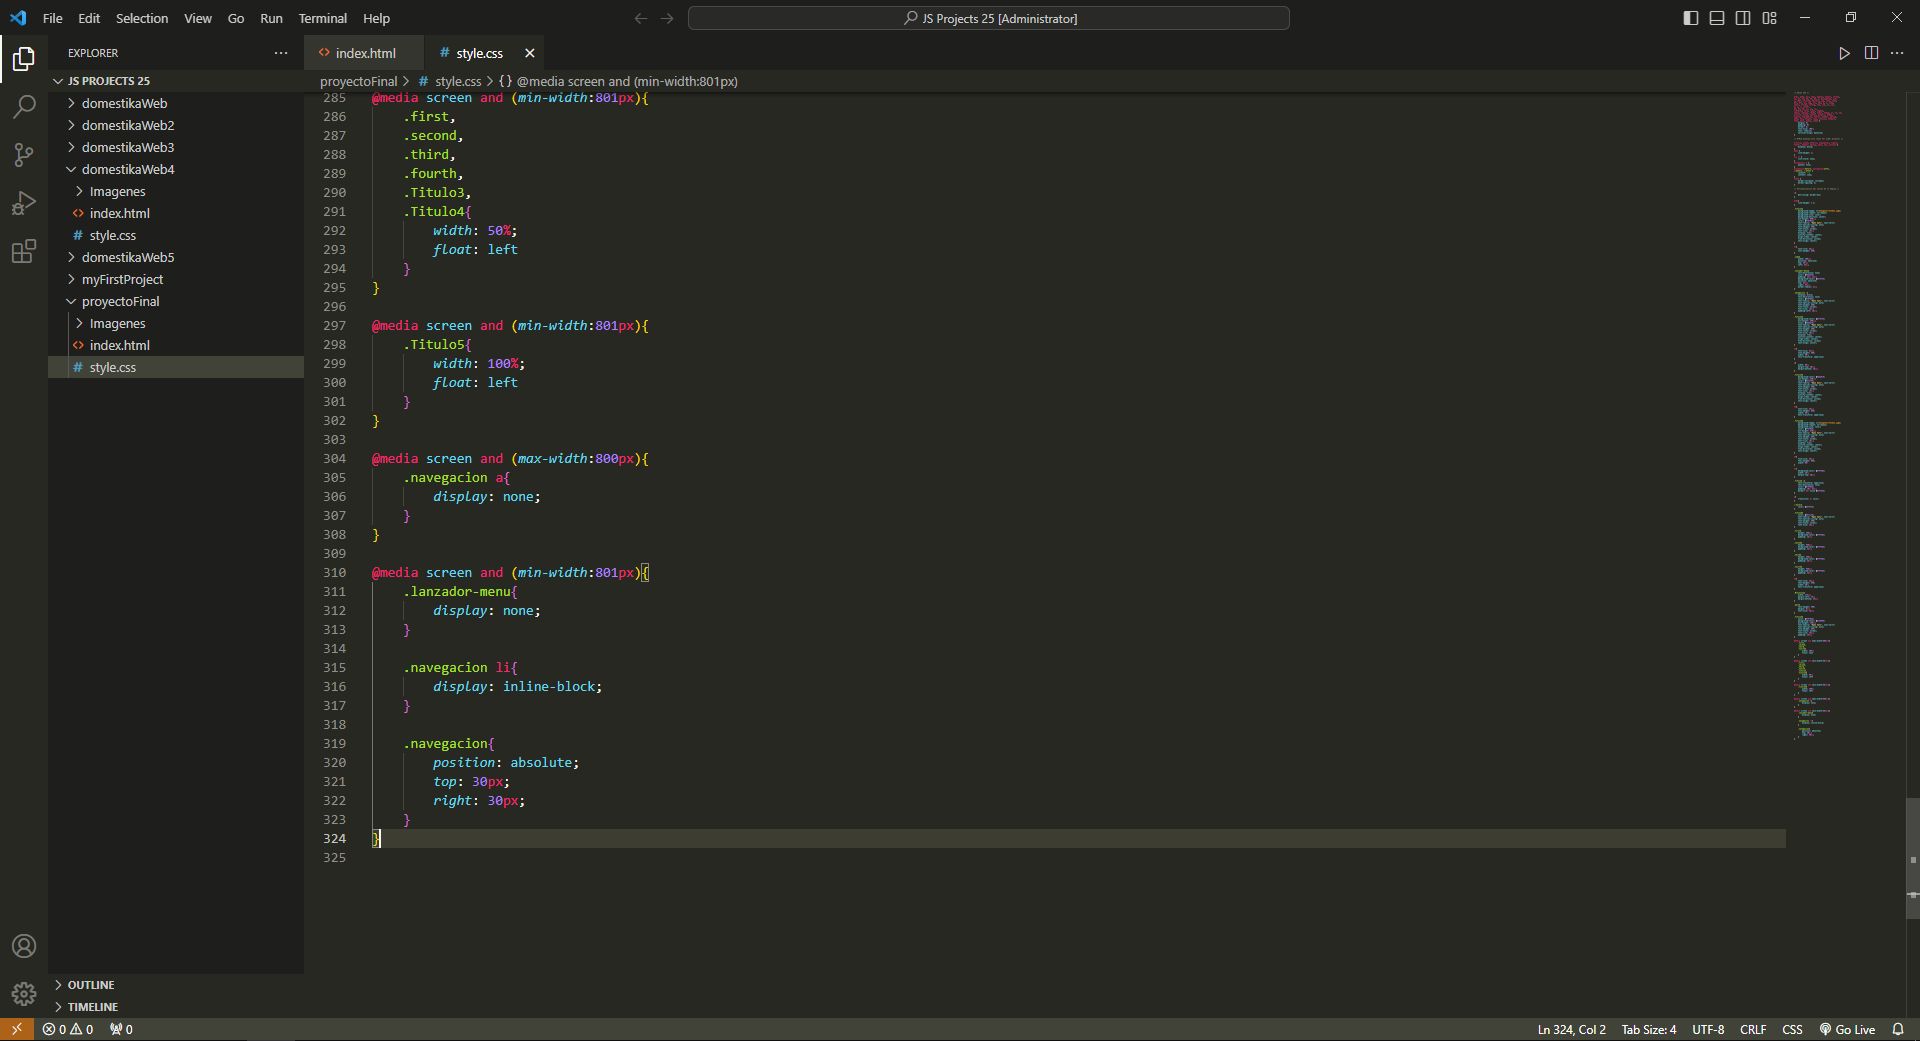The image size is (1920, 1041).
Task: Change the CRLF end of line sequence
Action: pyautogui.click(x=1753, y=1029)
